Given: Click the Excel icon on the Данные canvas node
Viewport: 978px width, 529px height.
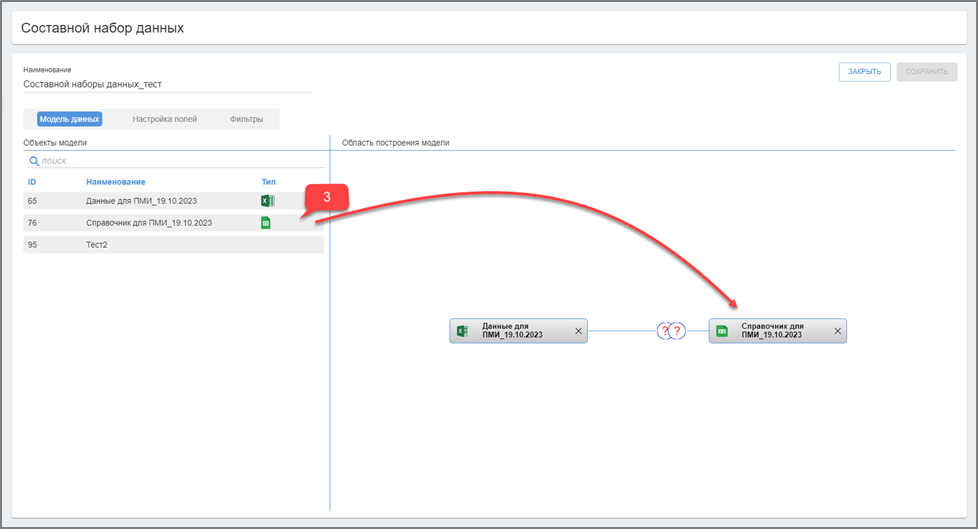Looking at the screenshot, I should 462,331.
